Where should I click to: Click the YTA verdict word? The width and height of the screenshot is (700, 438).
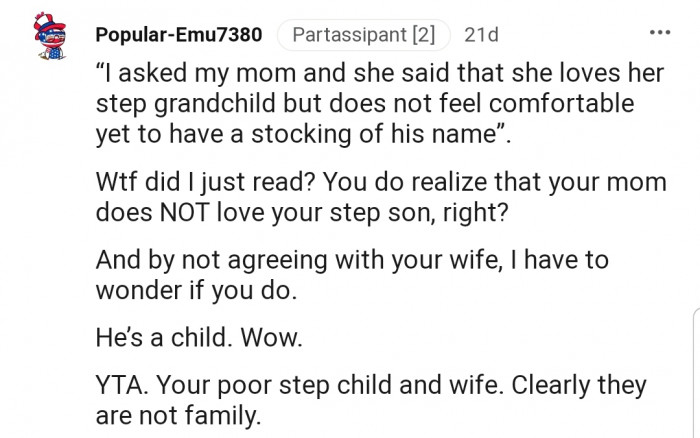120,386
